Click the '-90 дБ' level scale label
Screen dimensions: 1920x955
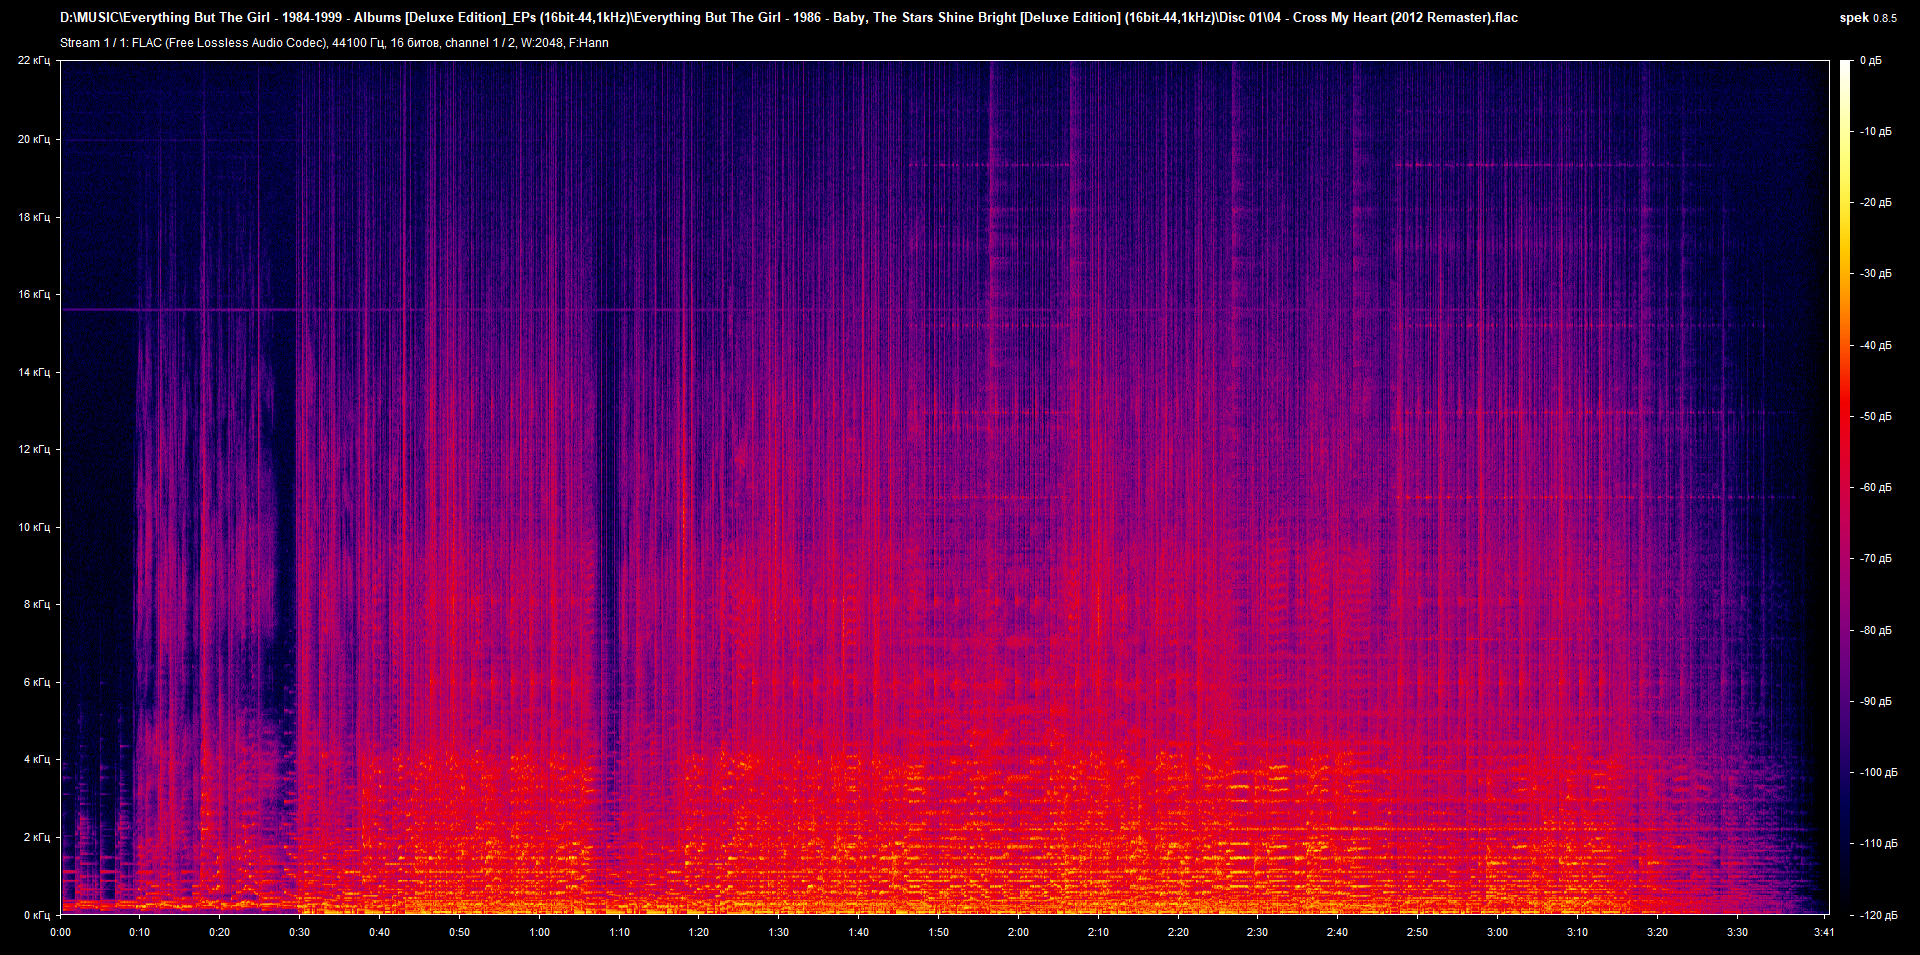click(1876, 702)
